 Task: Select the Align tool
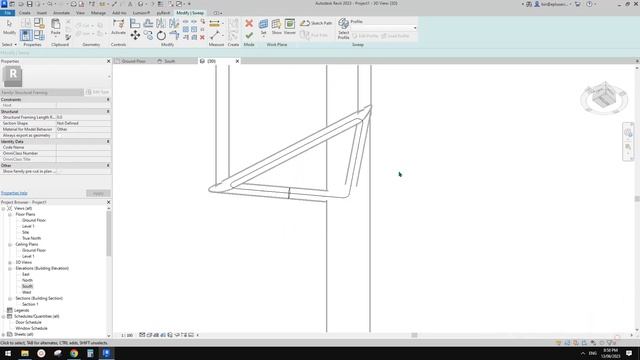(135, 23)
